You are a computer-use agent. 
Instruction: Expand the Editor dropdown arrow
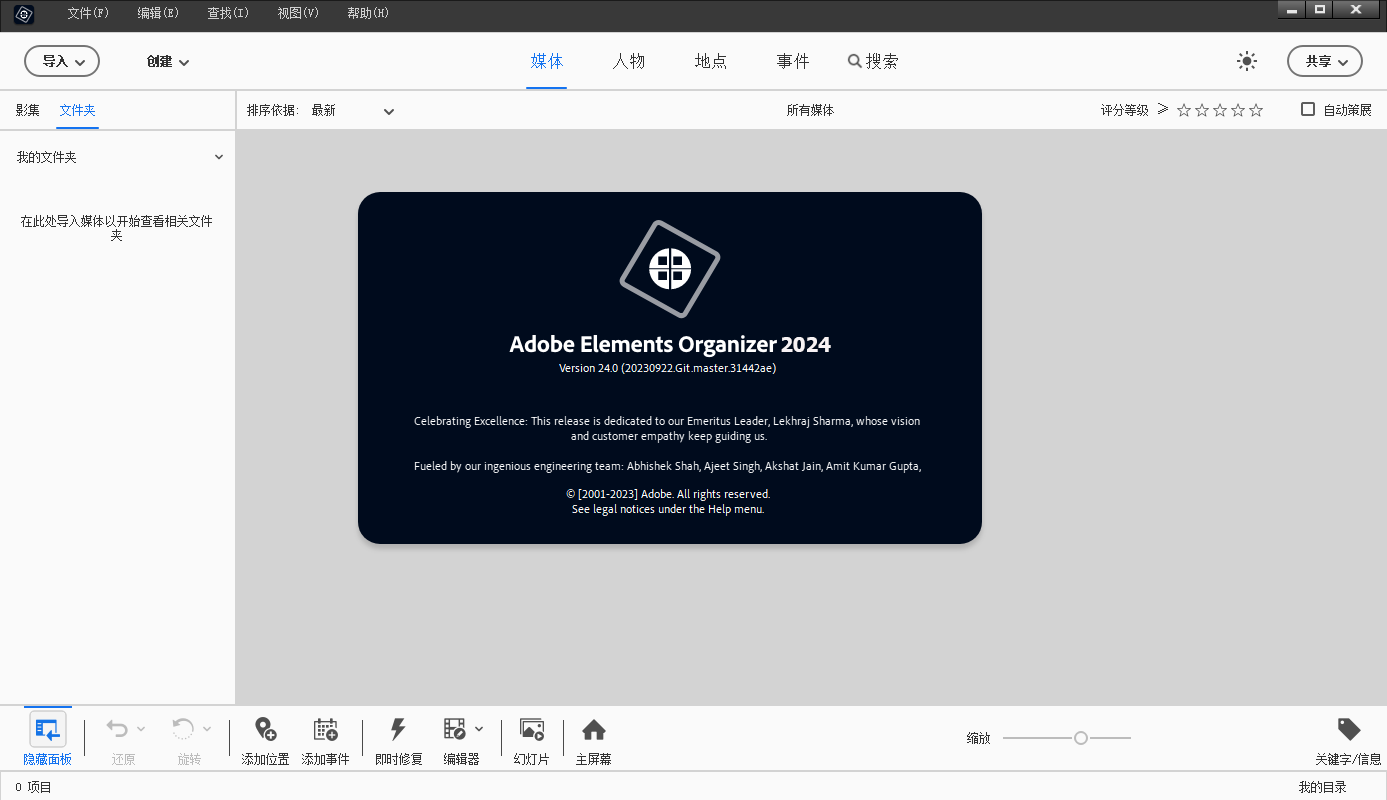(479, 728)
